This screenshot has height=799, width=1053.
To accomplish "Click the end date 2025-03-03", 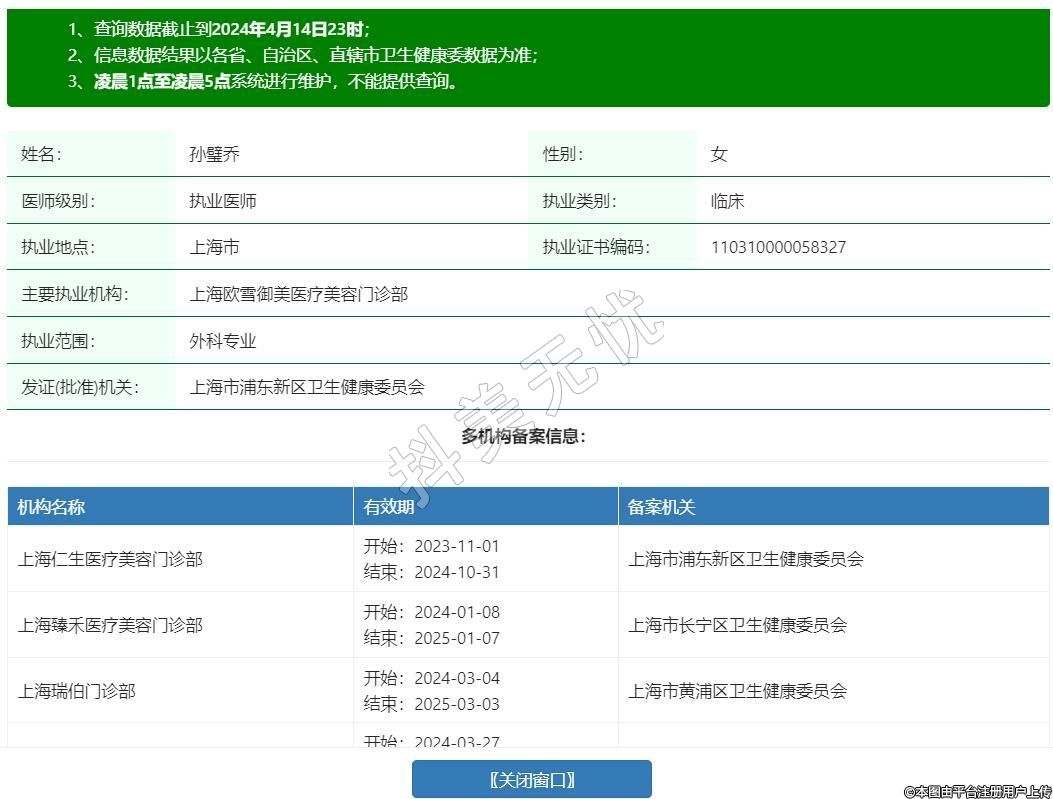I will point(456,704).
